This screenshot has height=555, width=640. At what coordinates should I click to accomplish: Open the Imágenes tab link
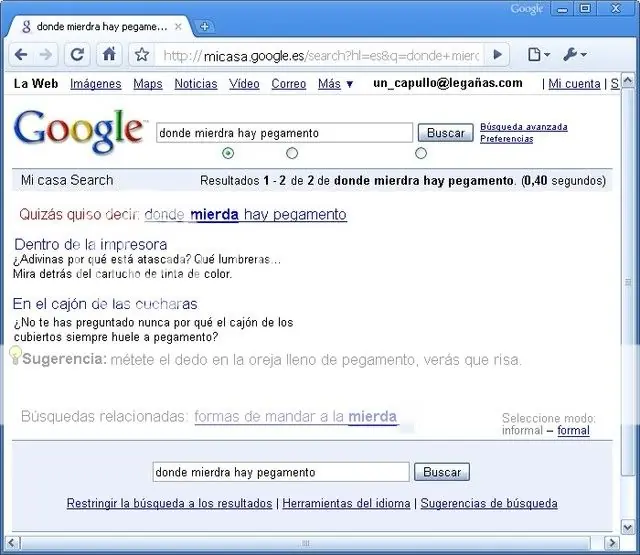pos(96,84)
